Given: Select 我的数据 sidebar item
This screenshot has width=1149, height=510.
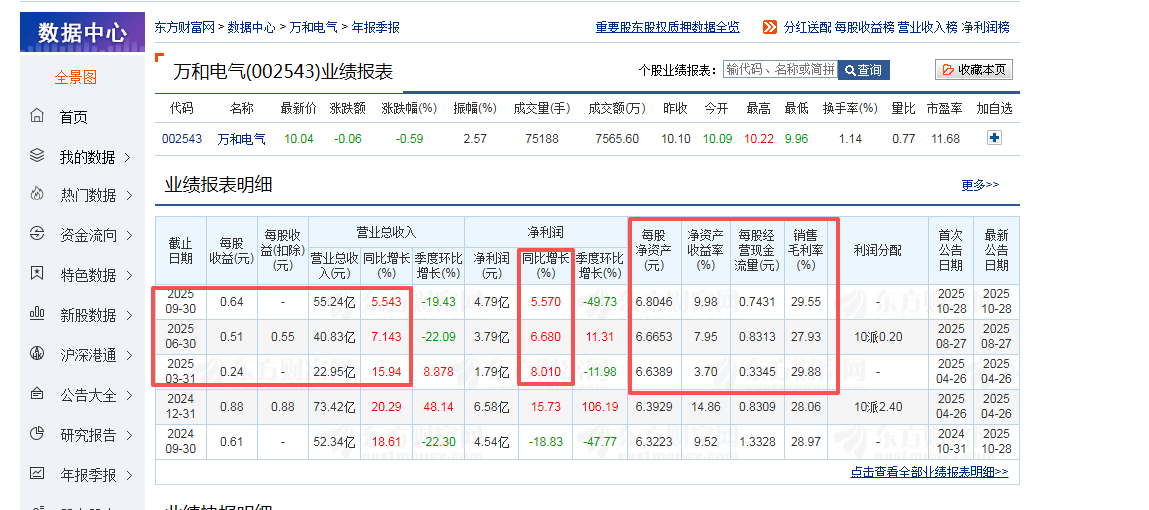Looking at the screenshot, I should point(87,157).
